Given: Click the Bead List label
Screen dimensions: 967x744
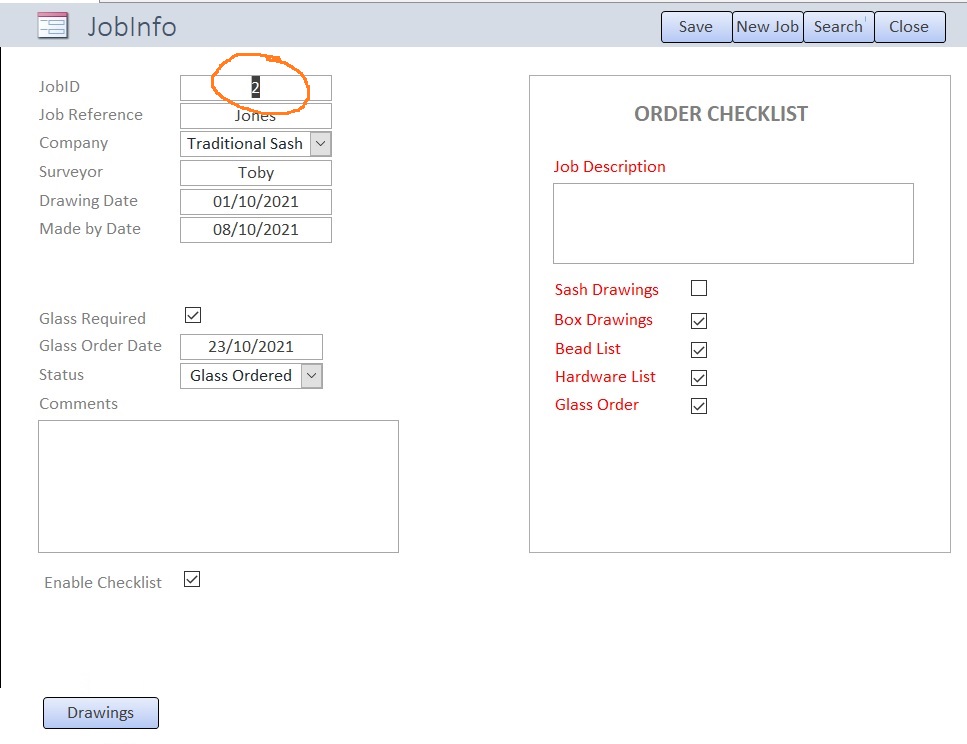Looking at the screenshot, I should 588,349.
